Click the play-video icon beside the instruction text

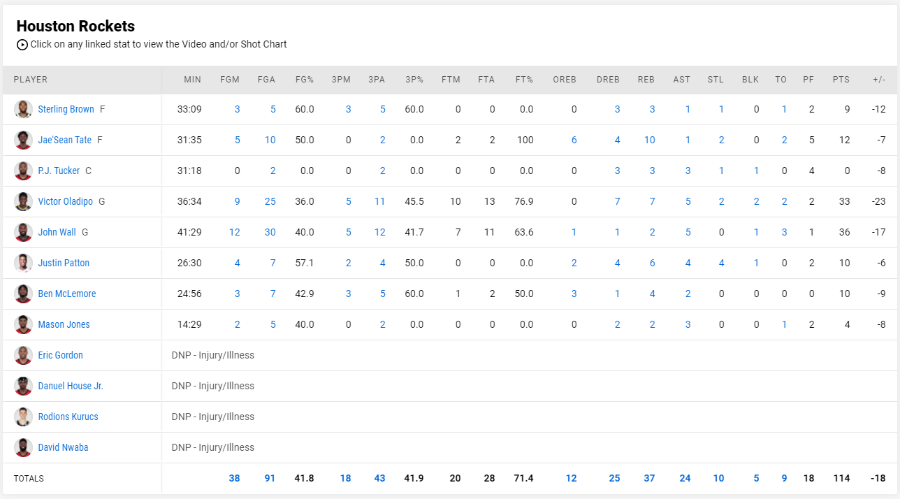(x=22, y=45)
